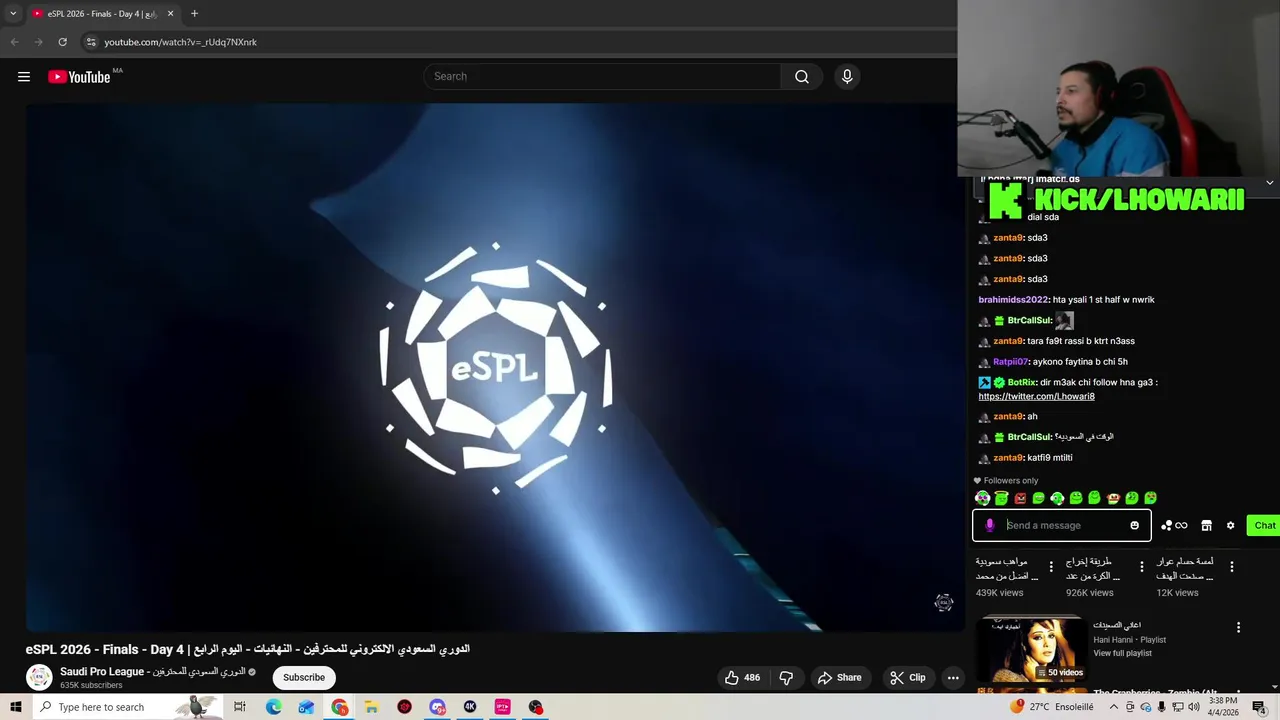Open emoji picker in chat input
This screenshot has height=720, width=1280.
click(1134, 525)
